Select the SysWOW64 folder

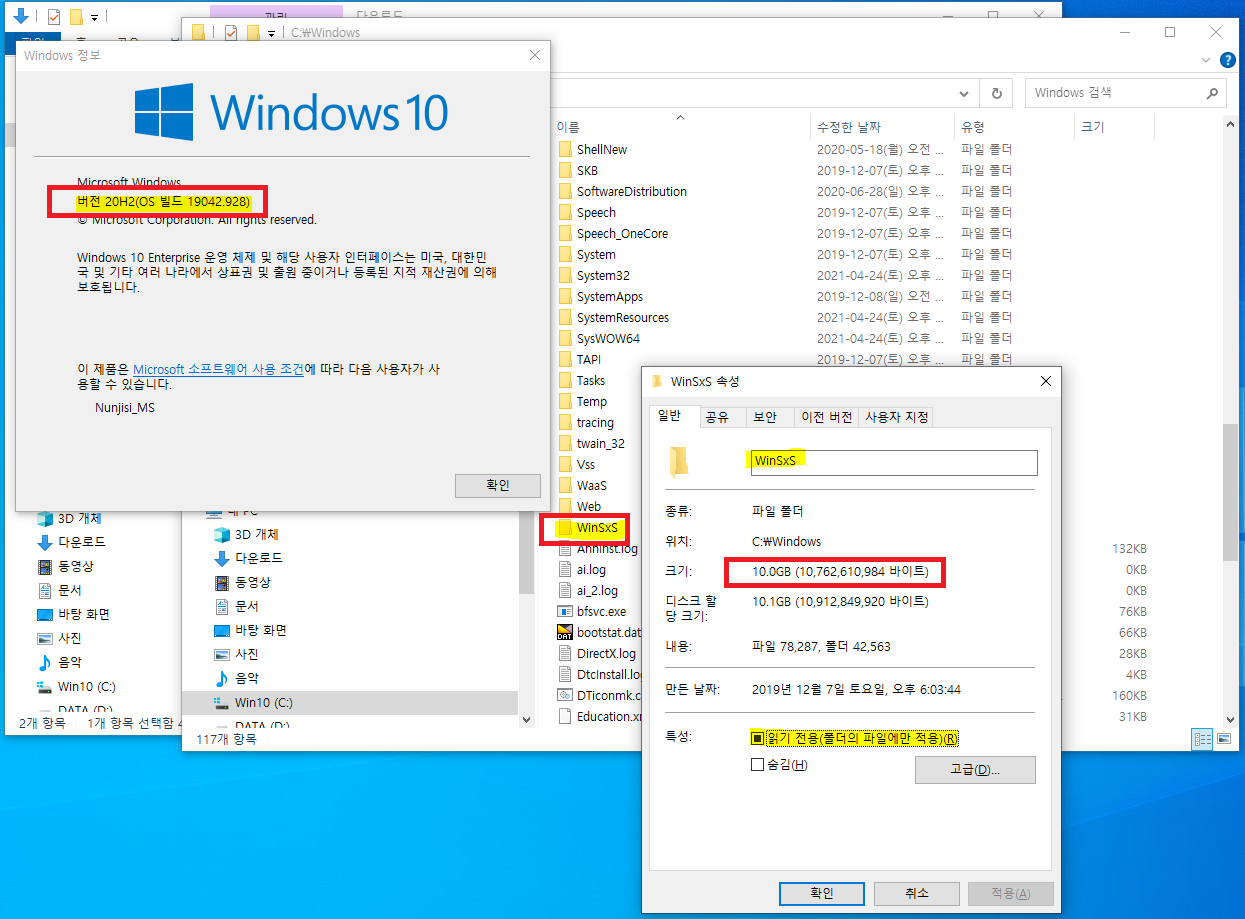pyautogui.click(x=608, y=338)
